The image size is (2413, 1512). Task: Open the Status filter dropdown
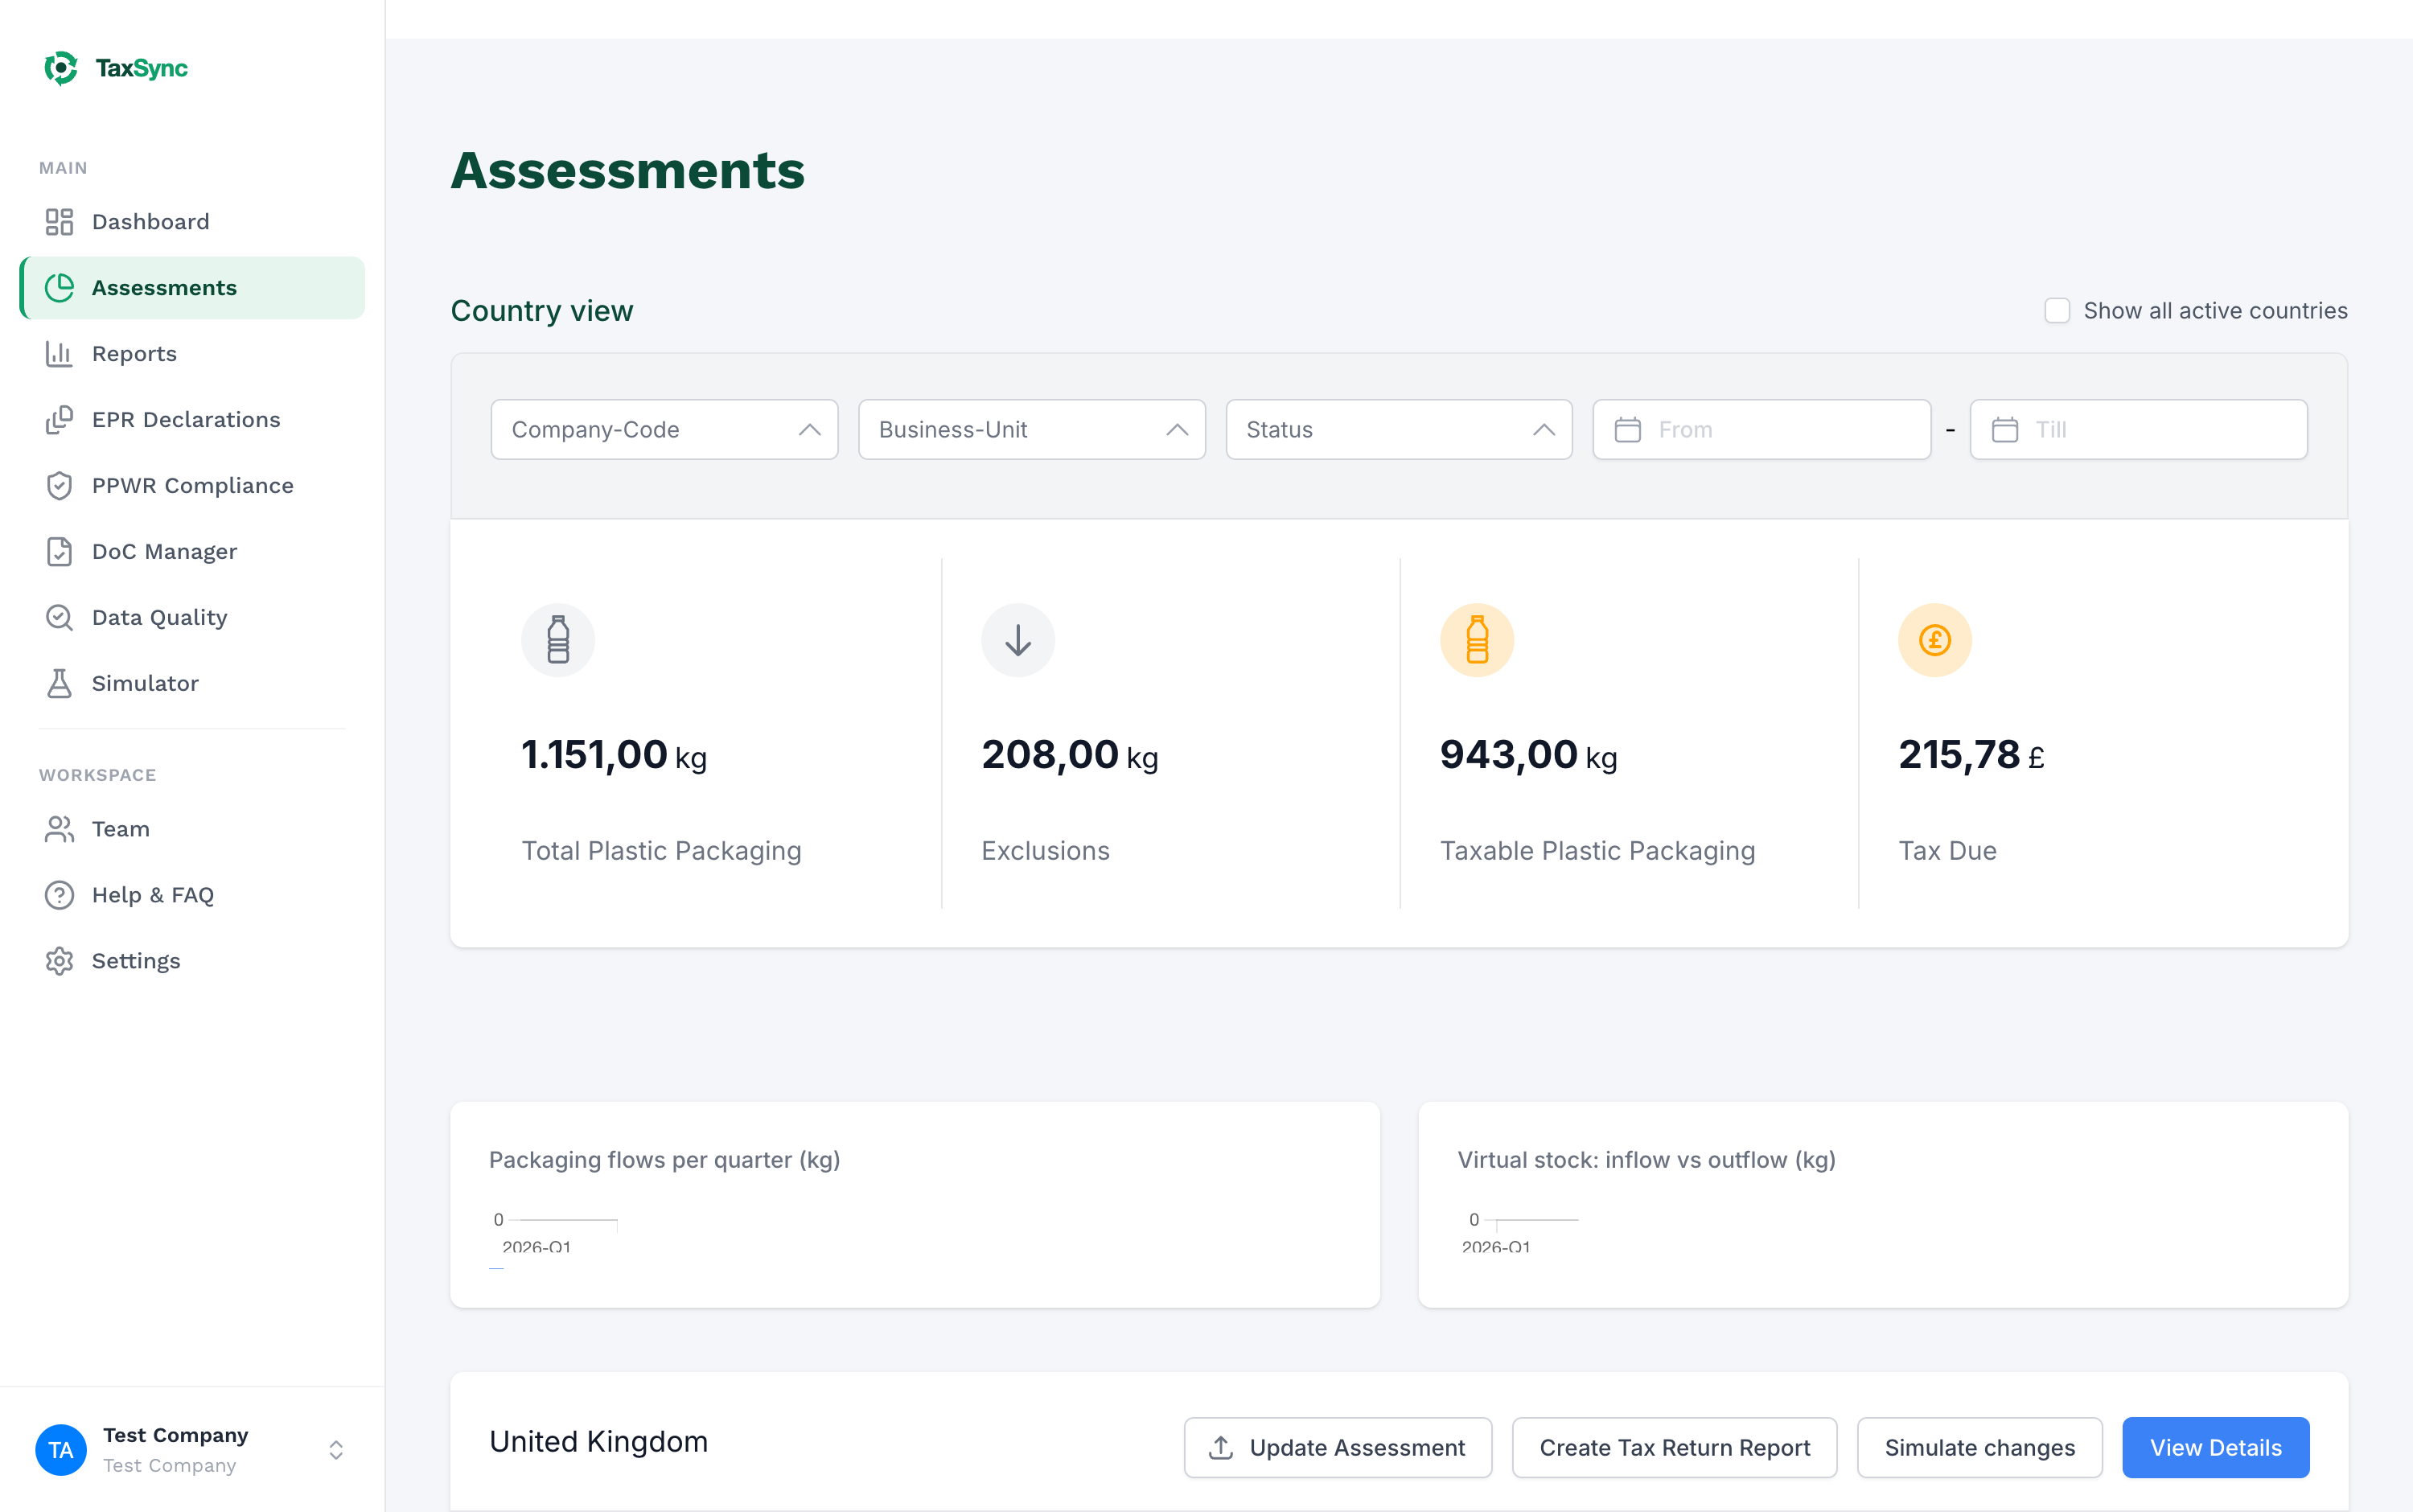point(1399,430)
